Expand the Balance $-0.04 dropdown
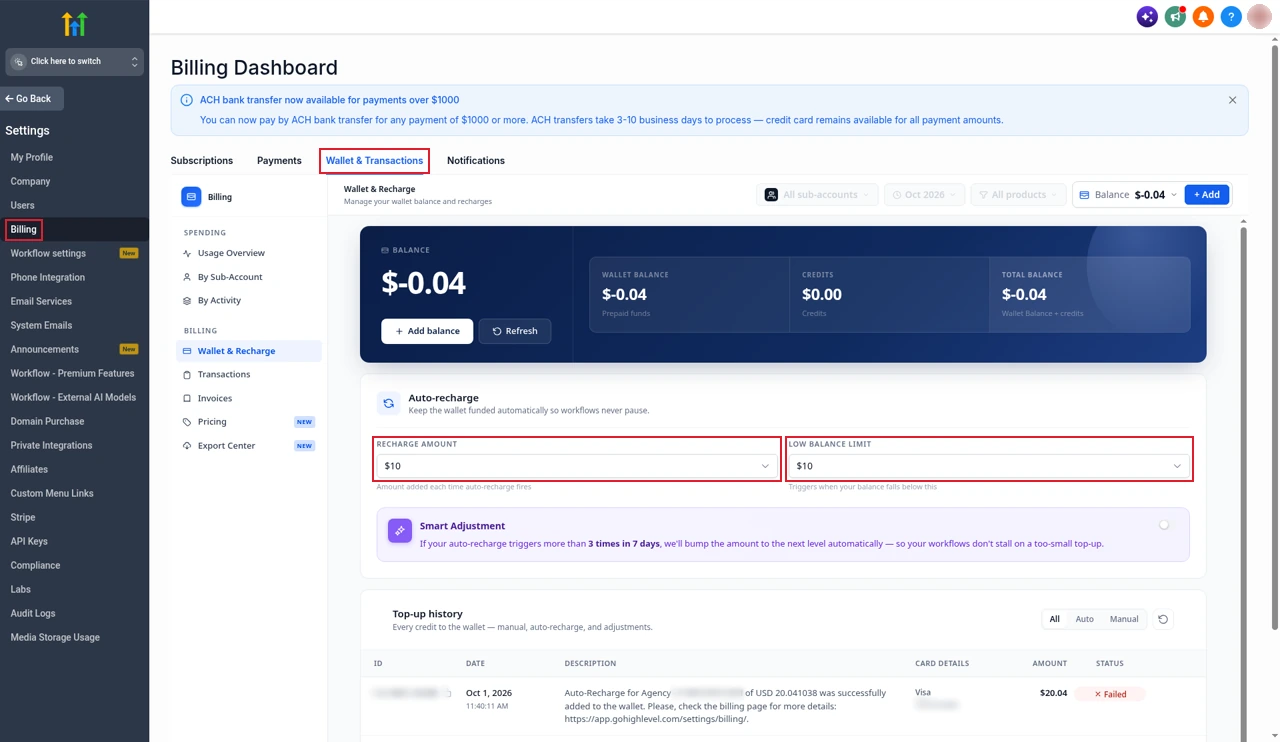The width and height of the screenshot is (1280, 742). tap(1129, 195)
